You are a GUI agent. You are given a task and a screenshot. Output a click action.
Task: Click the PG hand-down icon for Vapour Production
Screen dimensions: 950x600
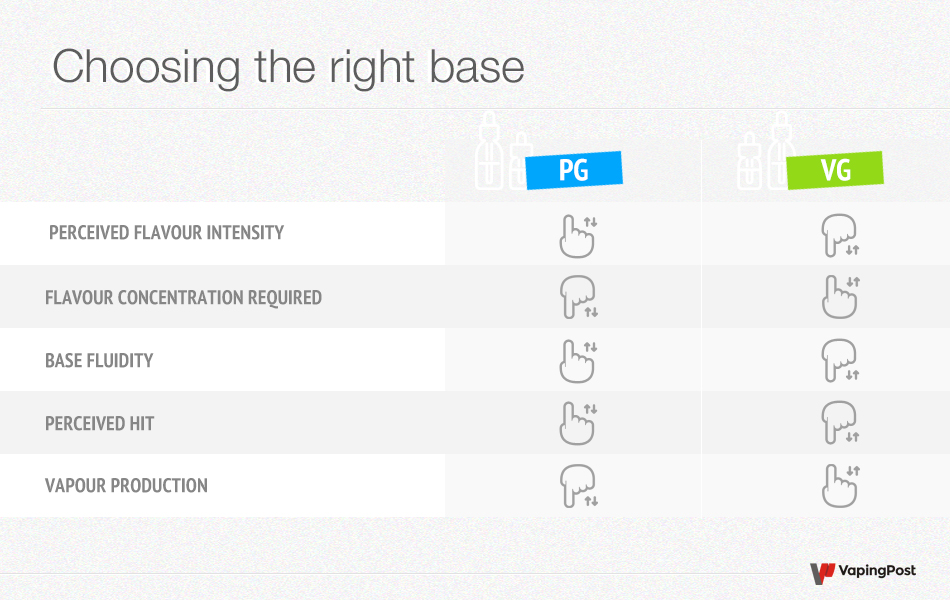(x=576, y=485)
